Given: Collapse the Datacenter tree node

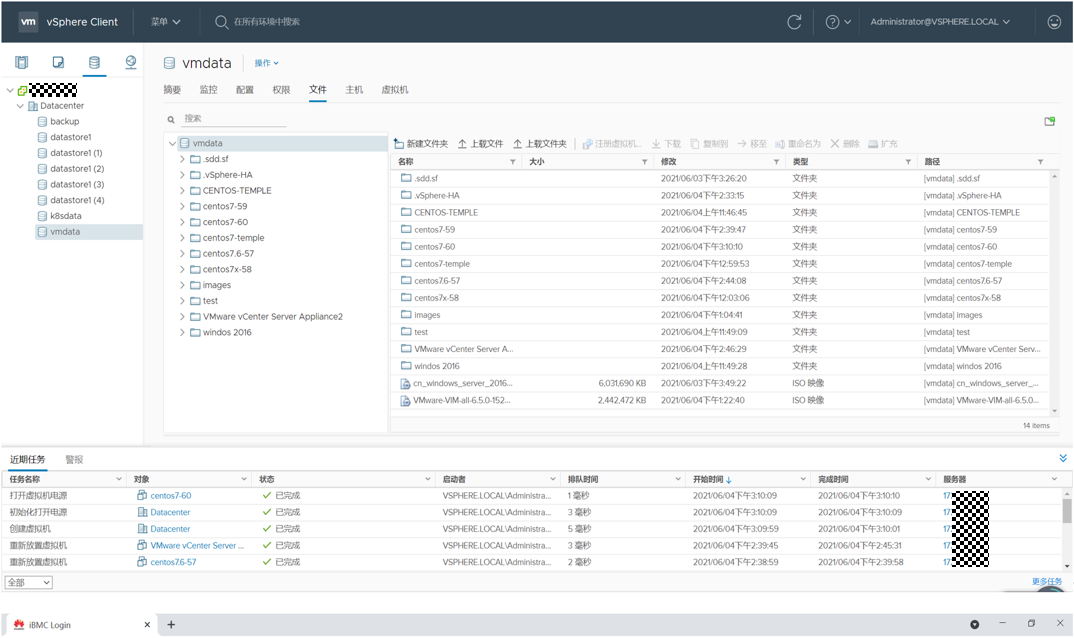Looking at the screenshot, I should (20, 106).
